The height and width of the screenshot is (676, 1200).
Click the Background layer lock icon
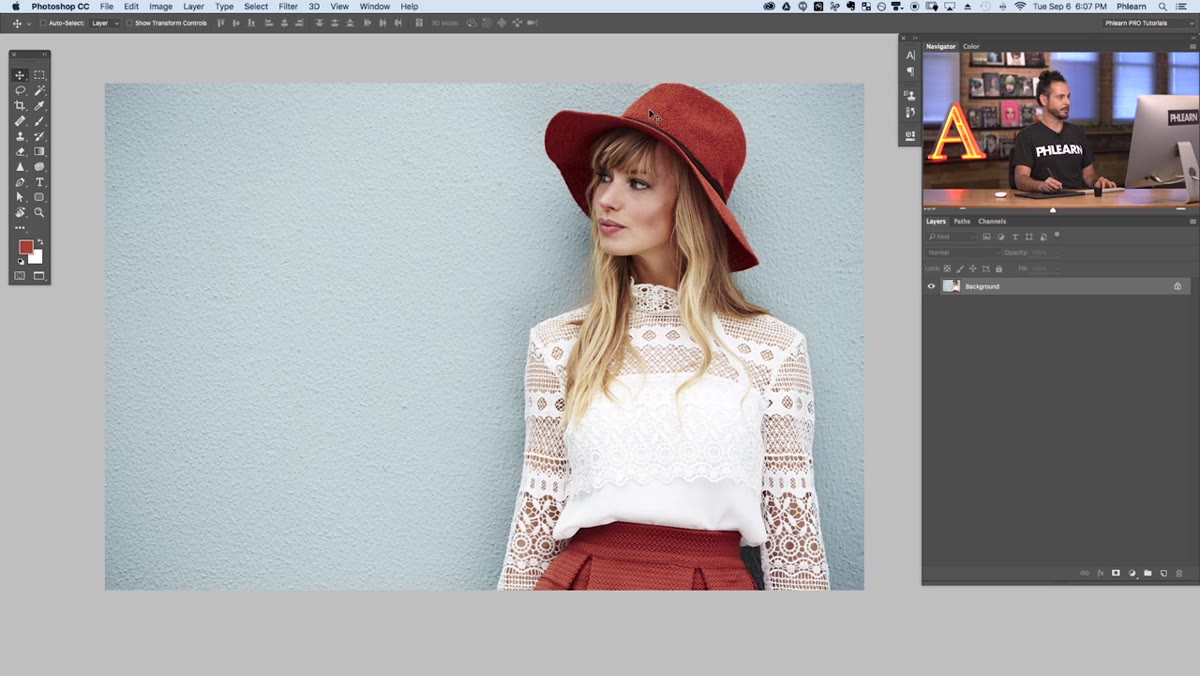[x=1177, y=286]
